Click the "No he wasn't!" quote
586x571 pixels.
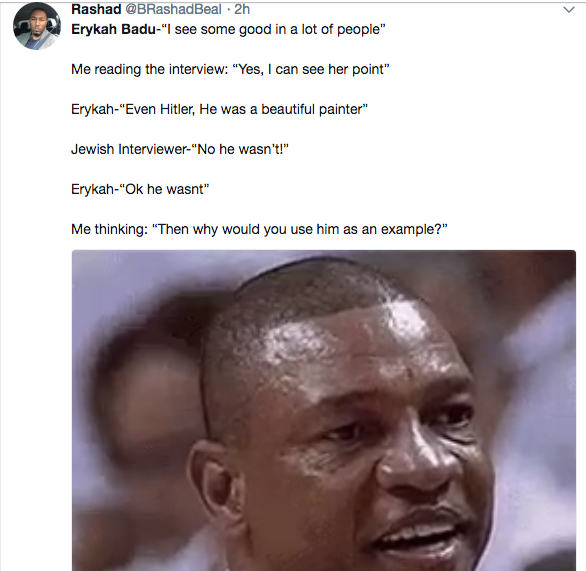click(240, 149)
